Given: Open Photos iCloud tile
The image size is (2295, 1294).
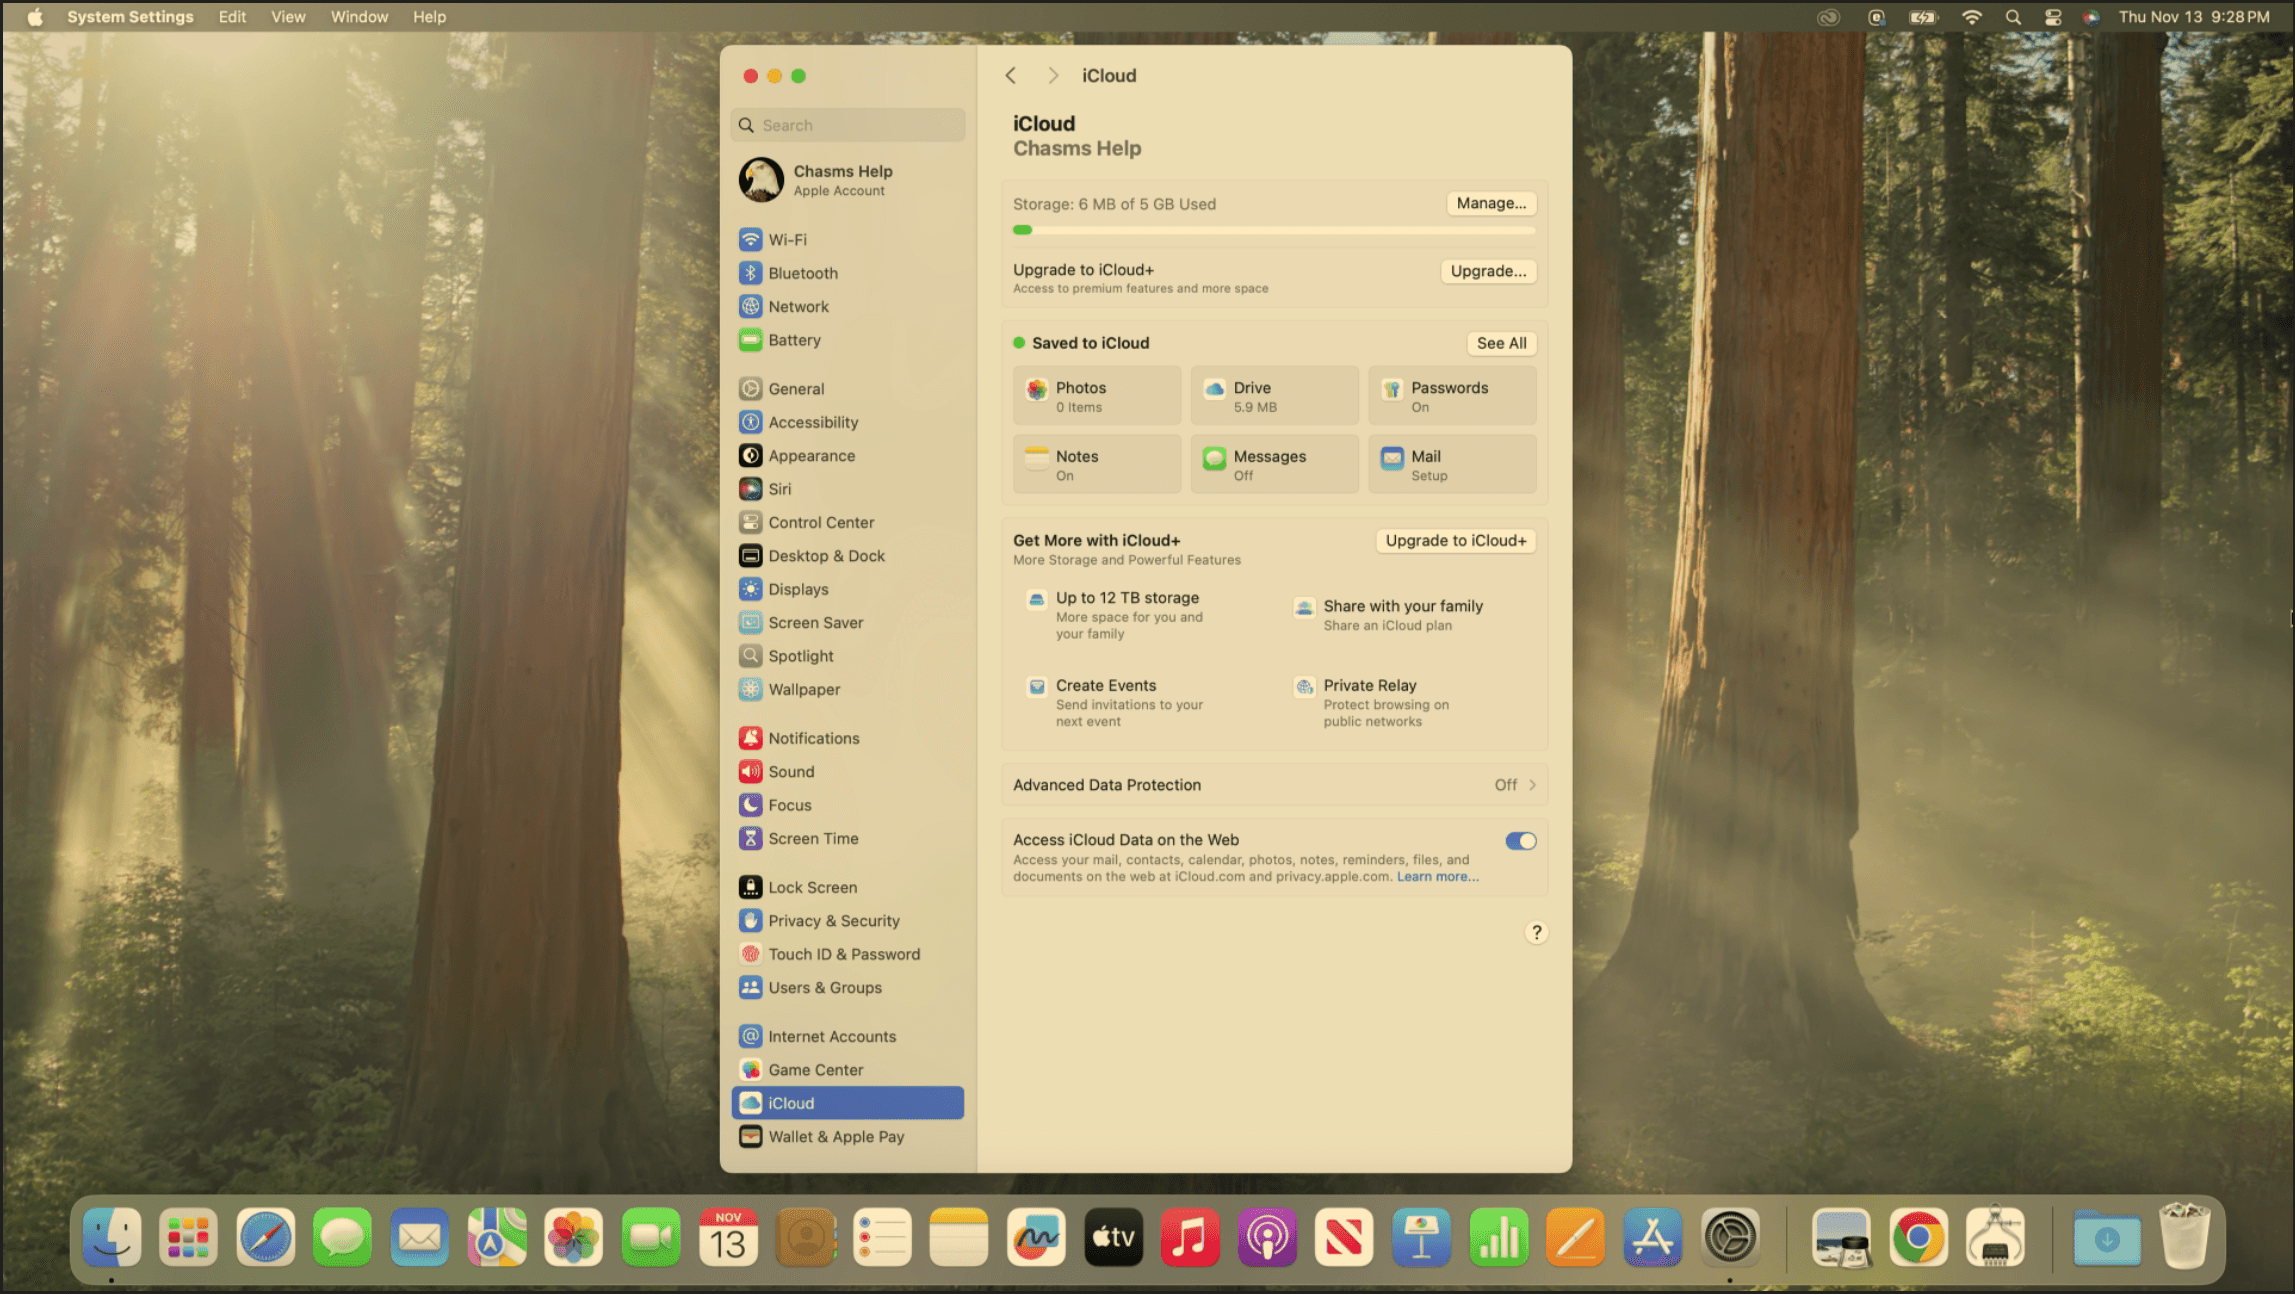Looking at the screenshot, I should [x=1096, y=396].
